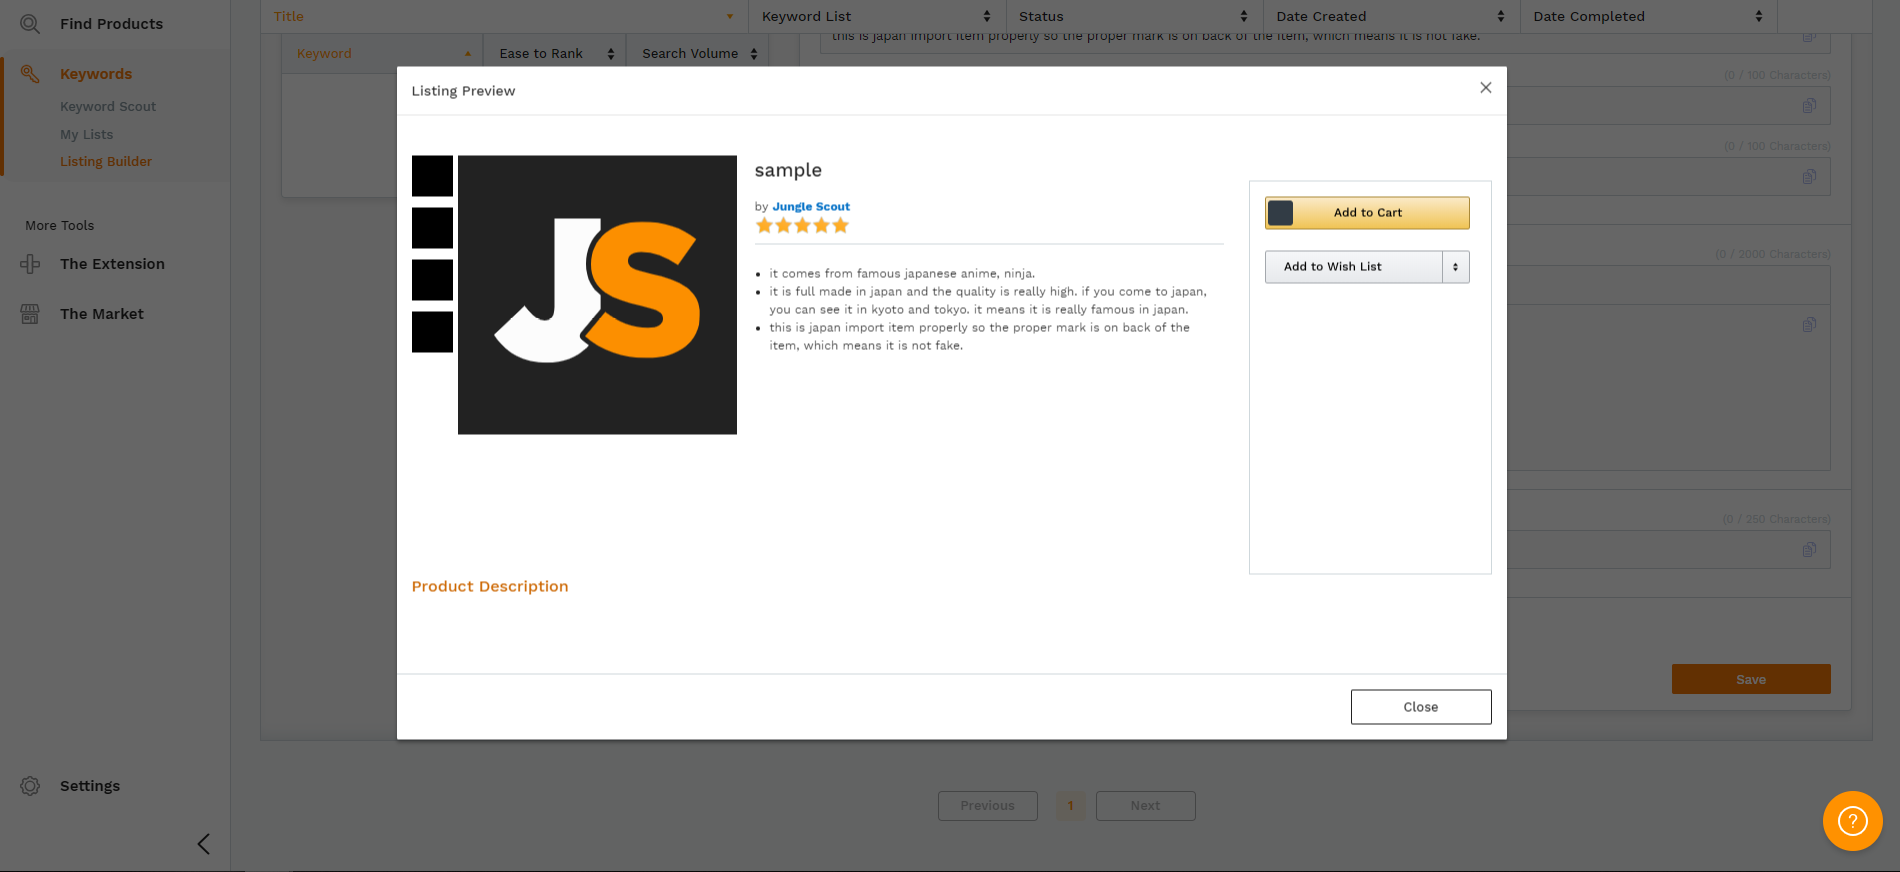The width and height of the screenshot is (1900, 872).
Task: Select the second black thumbnail image
Action: click(x=432, y=228)
